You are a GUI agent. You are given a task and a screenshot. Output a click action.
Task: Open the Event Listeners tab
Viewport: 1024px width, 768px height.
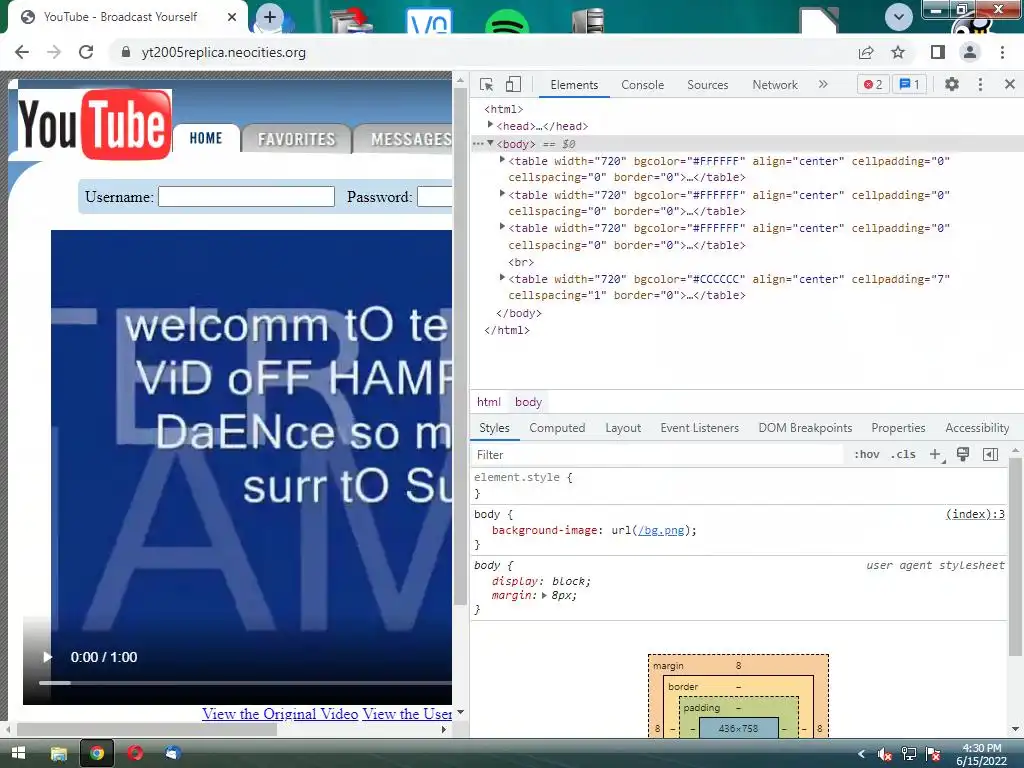pos(699,428)
